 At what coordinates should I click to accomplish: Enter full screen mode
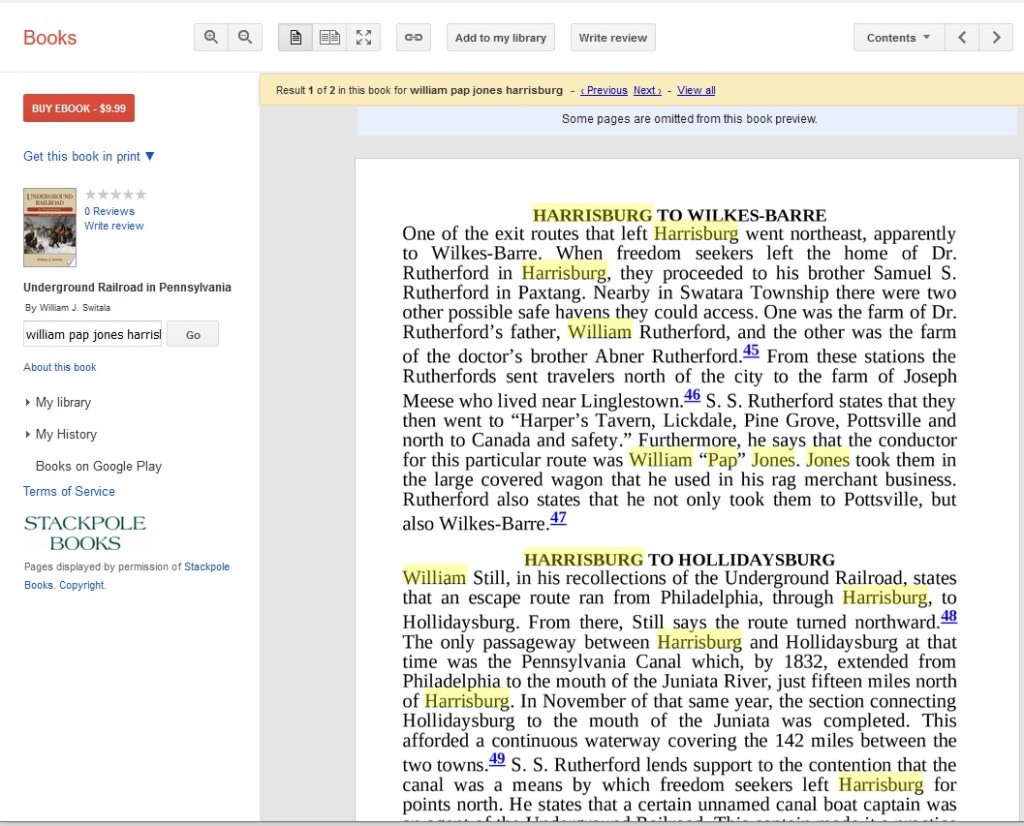click(x=363, y=38)
